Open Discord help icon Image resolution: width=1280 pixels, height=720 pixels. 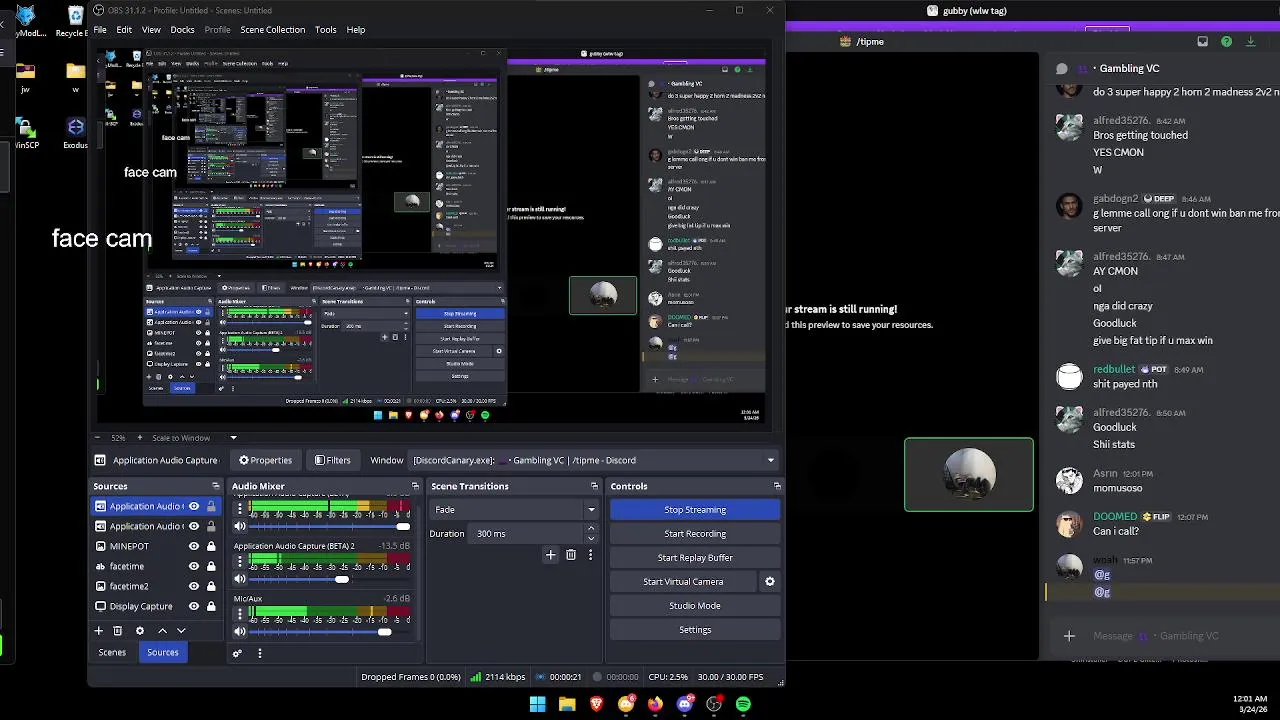tap(1227, 42)
